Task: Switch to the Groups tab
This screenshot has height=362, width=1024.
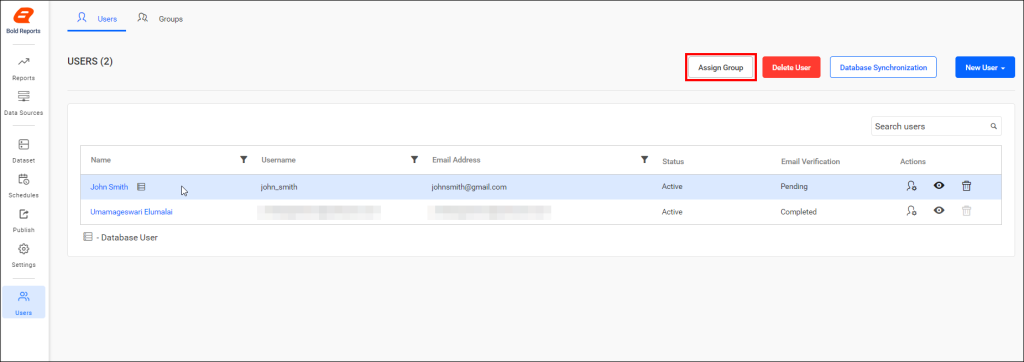Action: (161, 19)
